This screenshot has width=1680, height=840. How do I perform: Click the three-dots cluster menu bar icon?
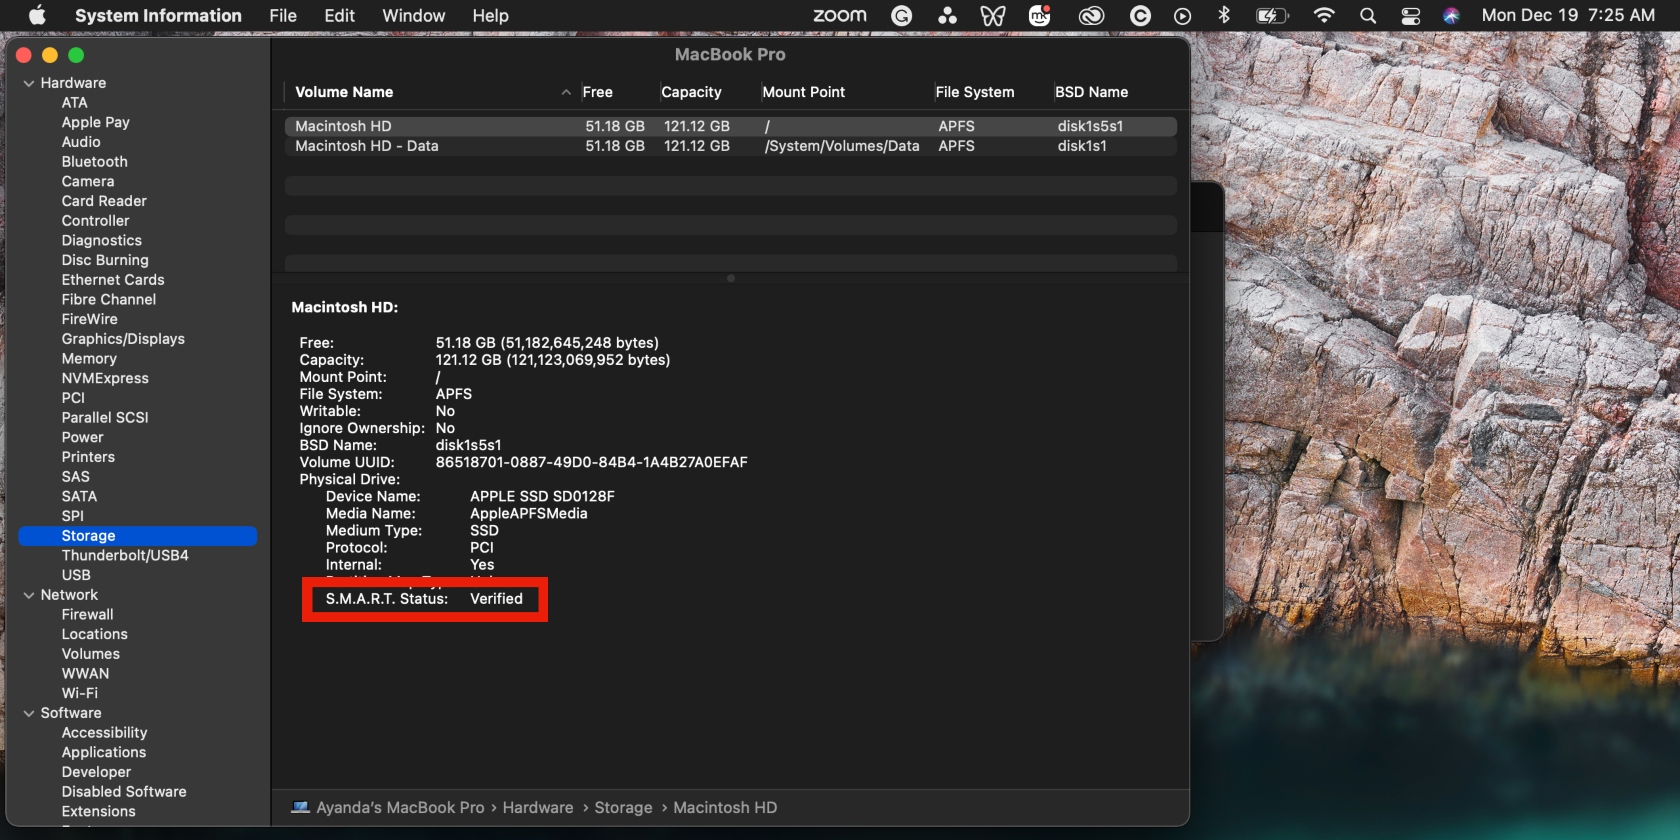click(x=947, y=15)
